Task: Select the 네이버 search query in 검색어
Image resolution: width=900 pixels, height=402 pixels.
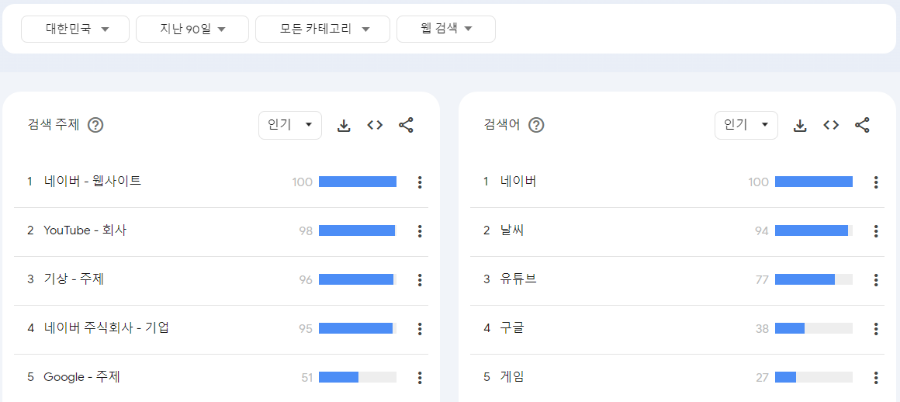Action: (518, 181)
